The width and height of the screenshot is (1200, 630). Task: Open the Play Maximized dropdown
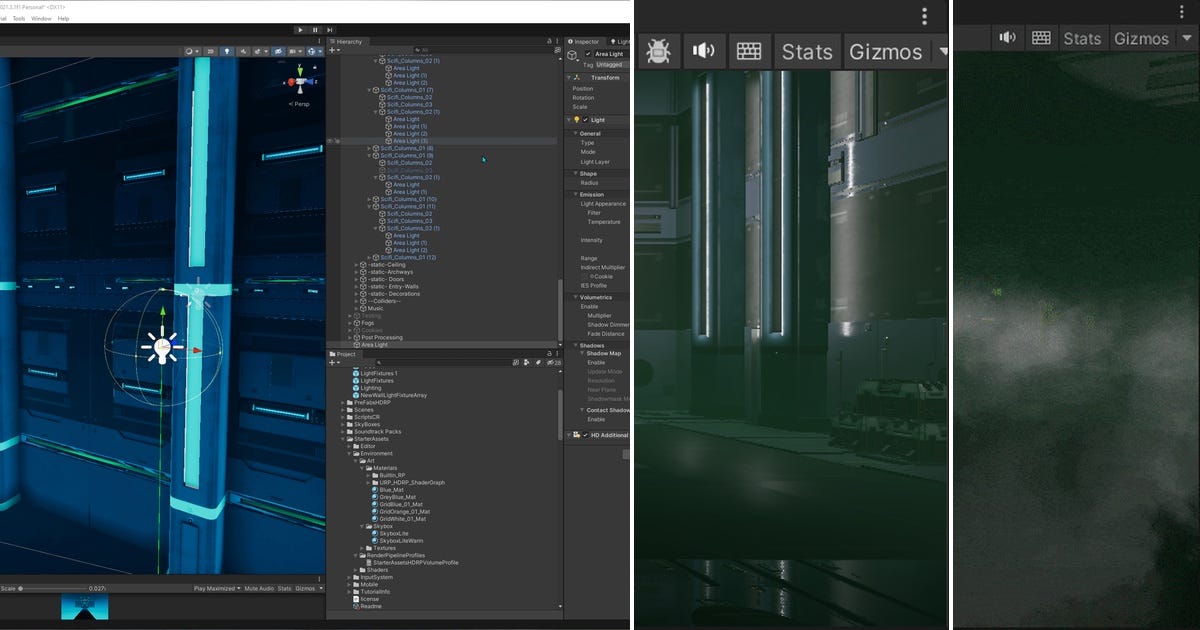pyautogui.click(x=217, y=588)
